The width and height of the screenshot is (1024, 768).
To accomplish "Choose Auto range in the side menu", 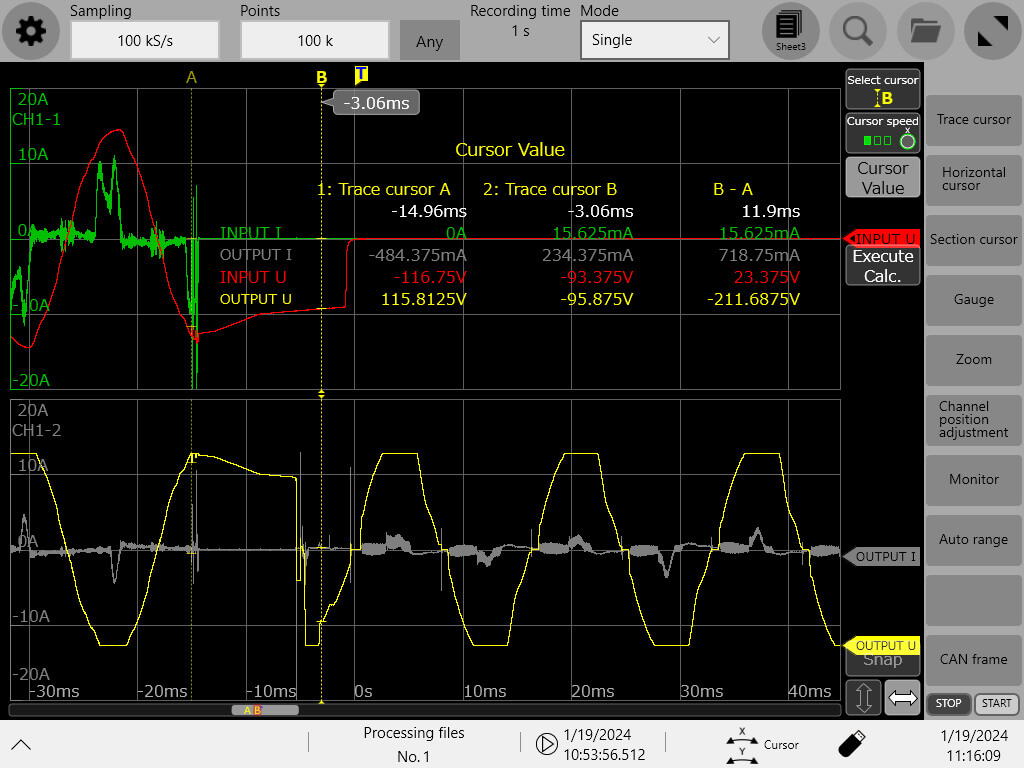I will (973, 539).
